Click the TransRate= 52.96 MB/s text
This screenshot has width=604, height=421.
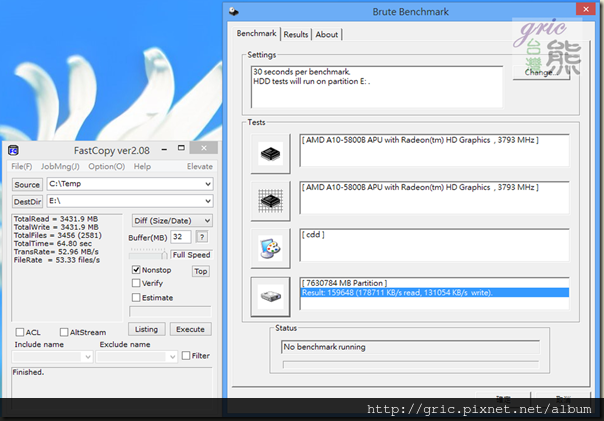pyautogui.click(x=56, y=252)
